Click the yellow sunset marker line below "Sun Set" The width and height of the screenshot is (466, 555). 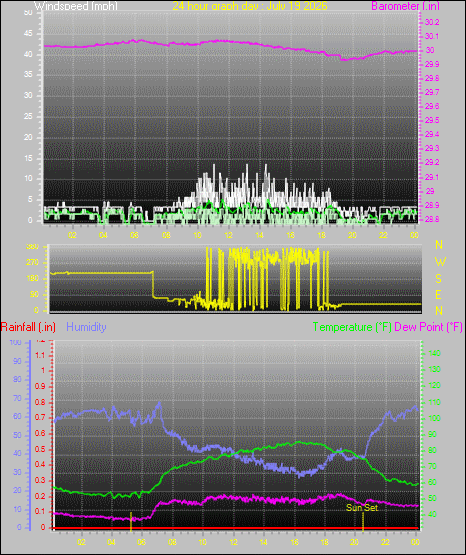[363, 522]
